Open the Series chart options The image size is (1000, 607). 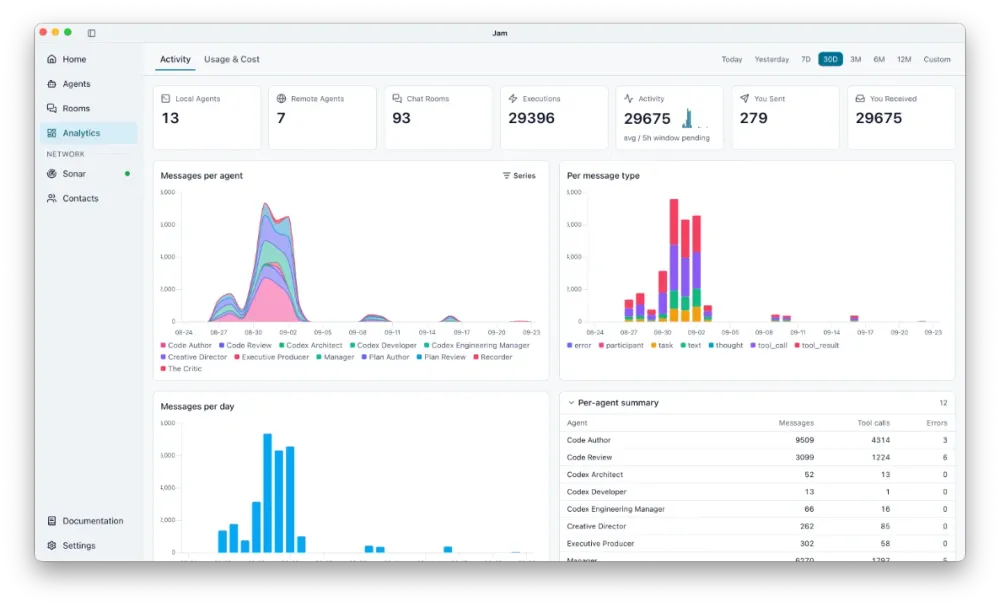(519, 176)
